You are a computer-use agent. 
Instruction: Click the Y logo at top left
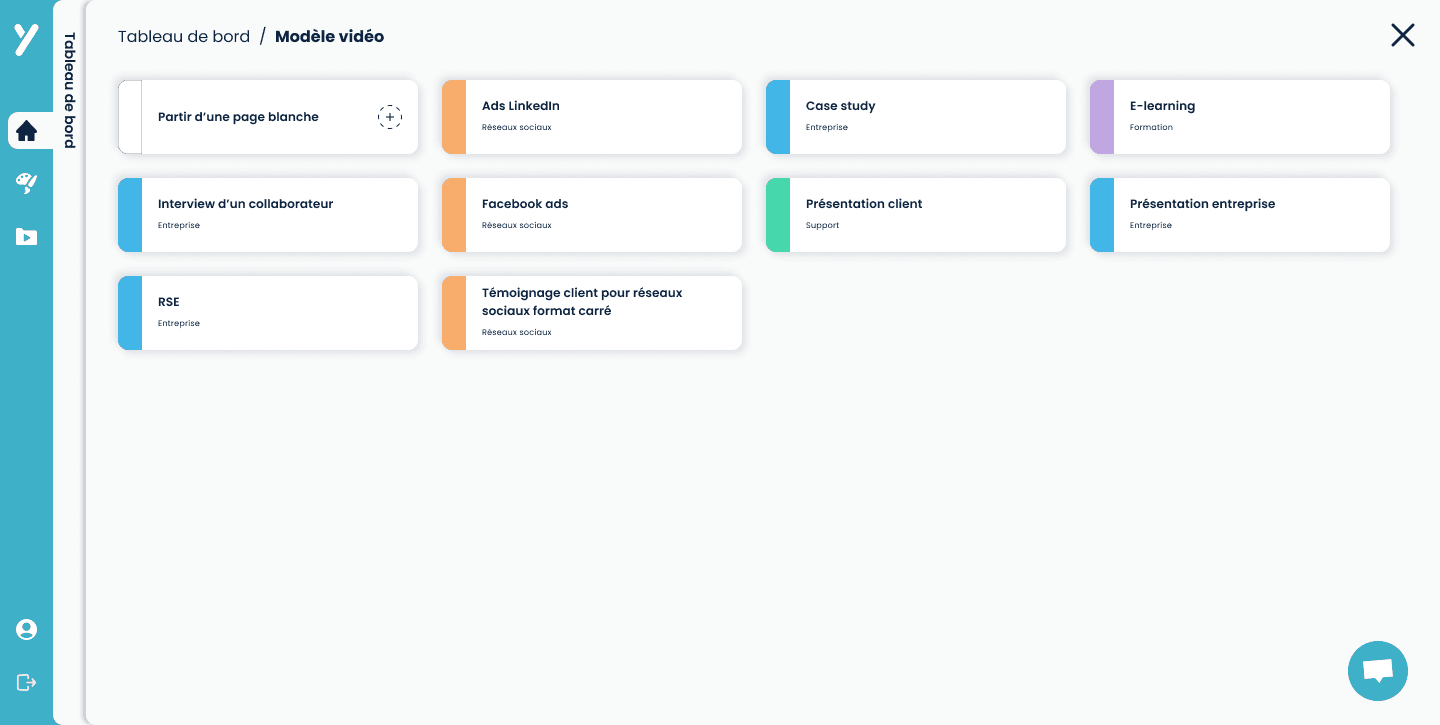point(26,40)
